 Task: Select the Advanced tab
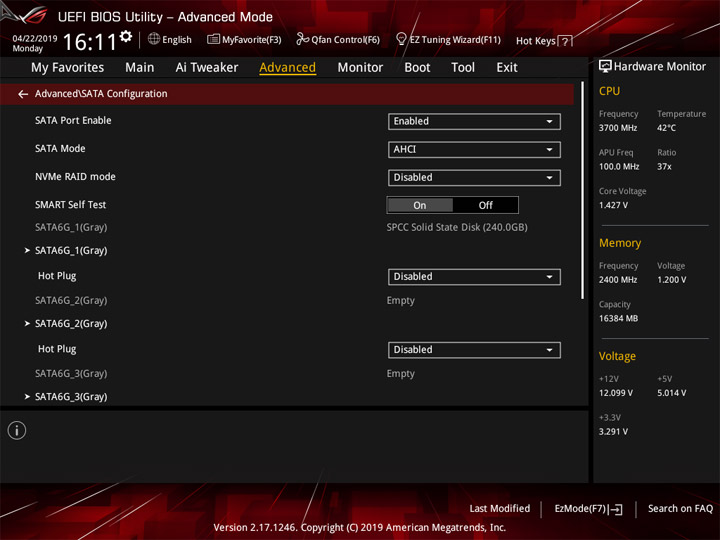287,68
